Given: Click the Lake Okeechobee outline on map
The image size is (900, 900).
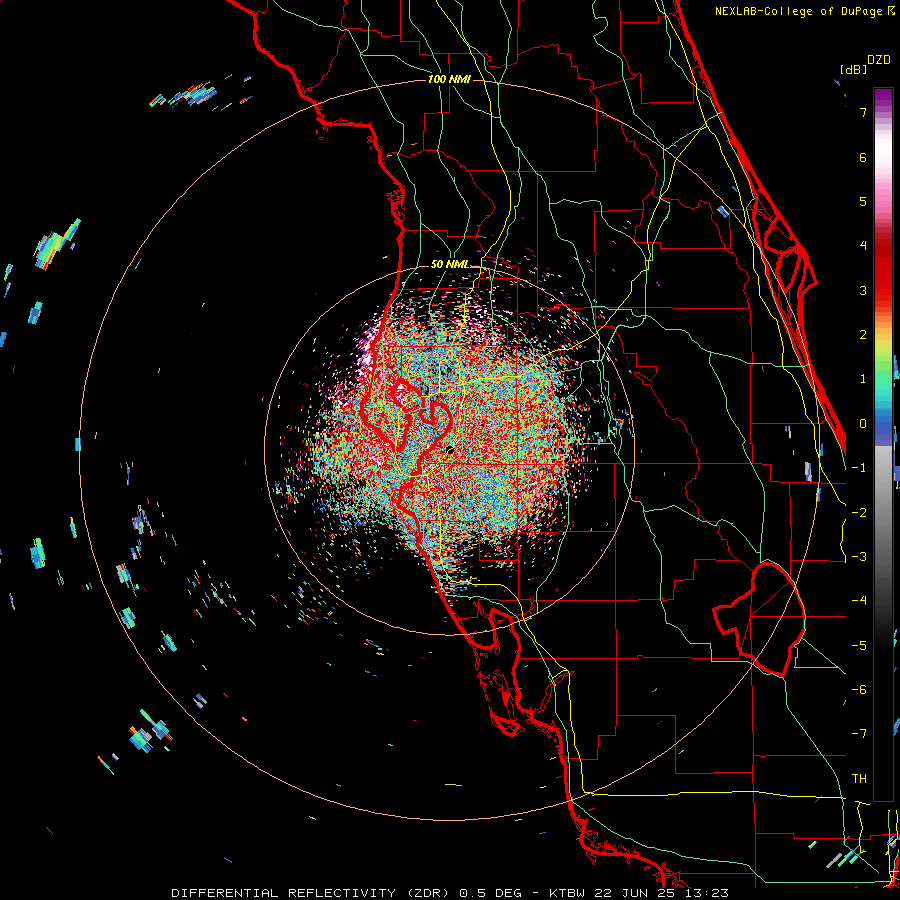Looking at the screenshot, I should pos(758,619).
